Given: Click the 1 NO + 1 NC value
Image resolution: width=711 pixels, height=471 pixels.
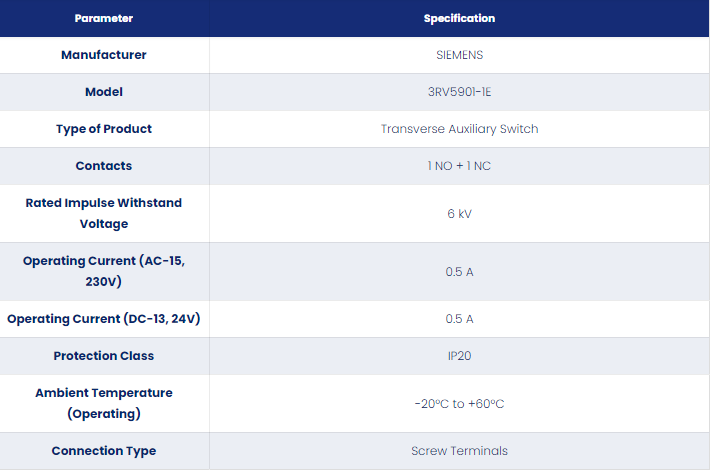Looking at the screenshot, I should (459, 166).
